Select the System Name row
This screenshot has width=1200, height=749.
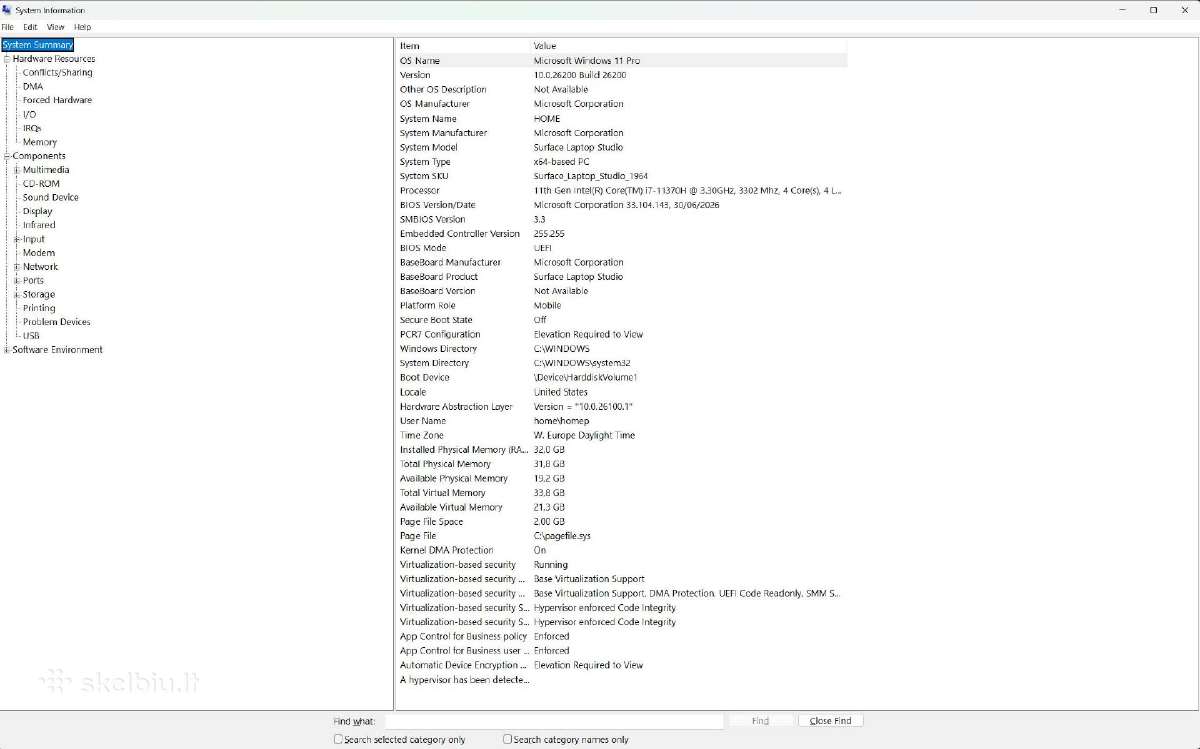(x=622, y=119)
